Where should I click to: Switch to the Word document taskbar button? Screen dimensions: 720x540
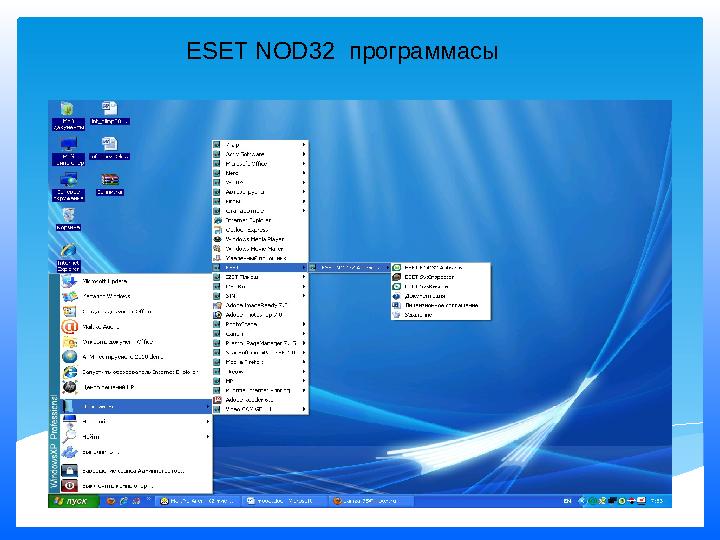coord(285,501)
